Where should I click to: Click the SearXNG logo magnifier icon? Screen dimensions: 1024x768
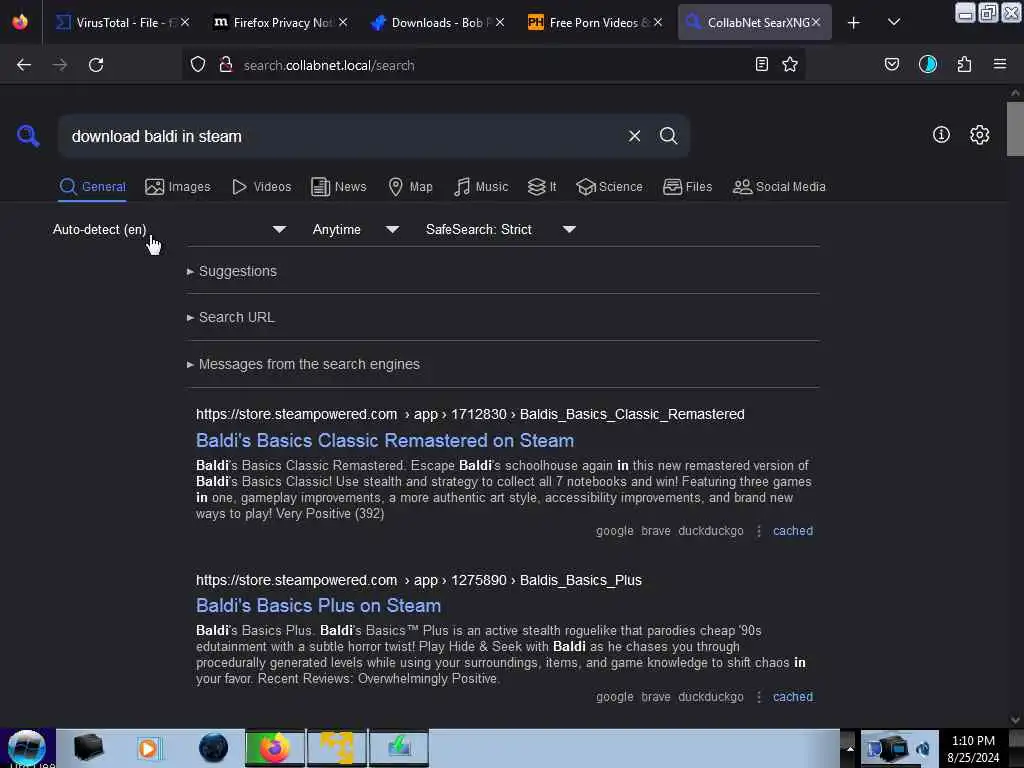(28, 136)
